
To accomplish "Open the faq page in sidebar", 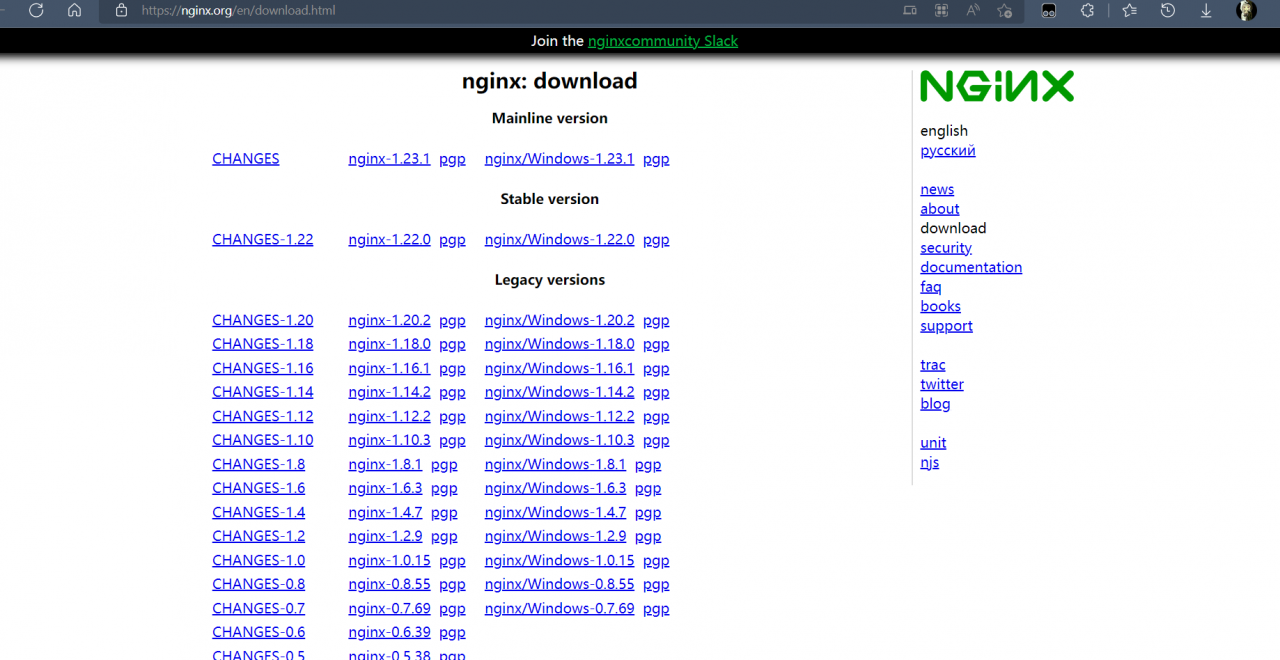I will (x=931, y=287).
